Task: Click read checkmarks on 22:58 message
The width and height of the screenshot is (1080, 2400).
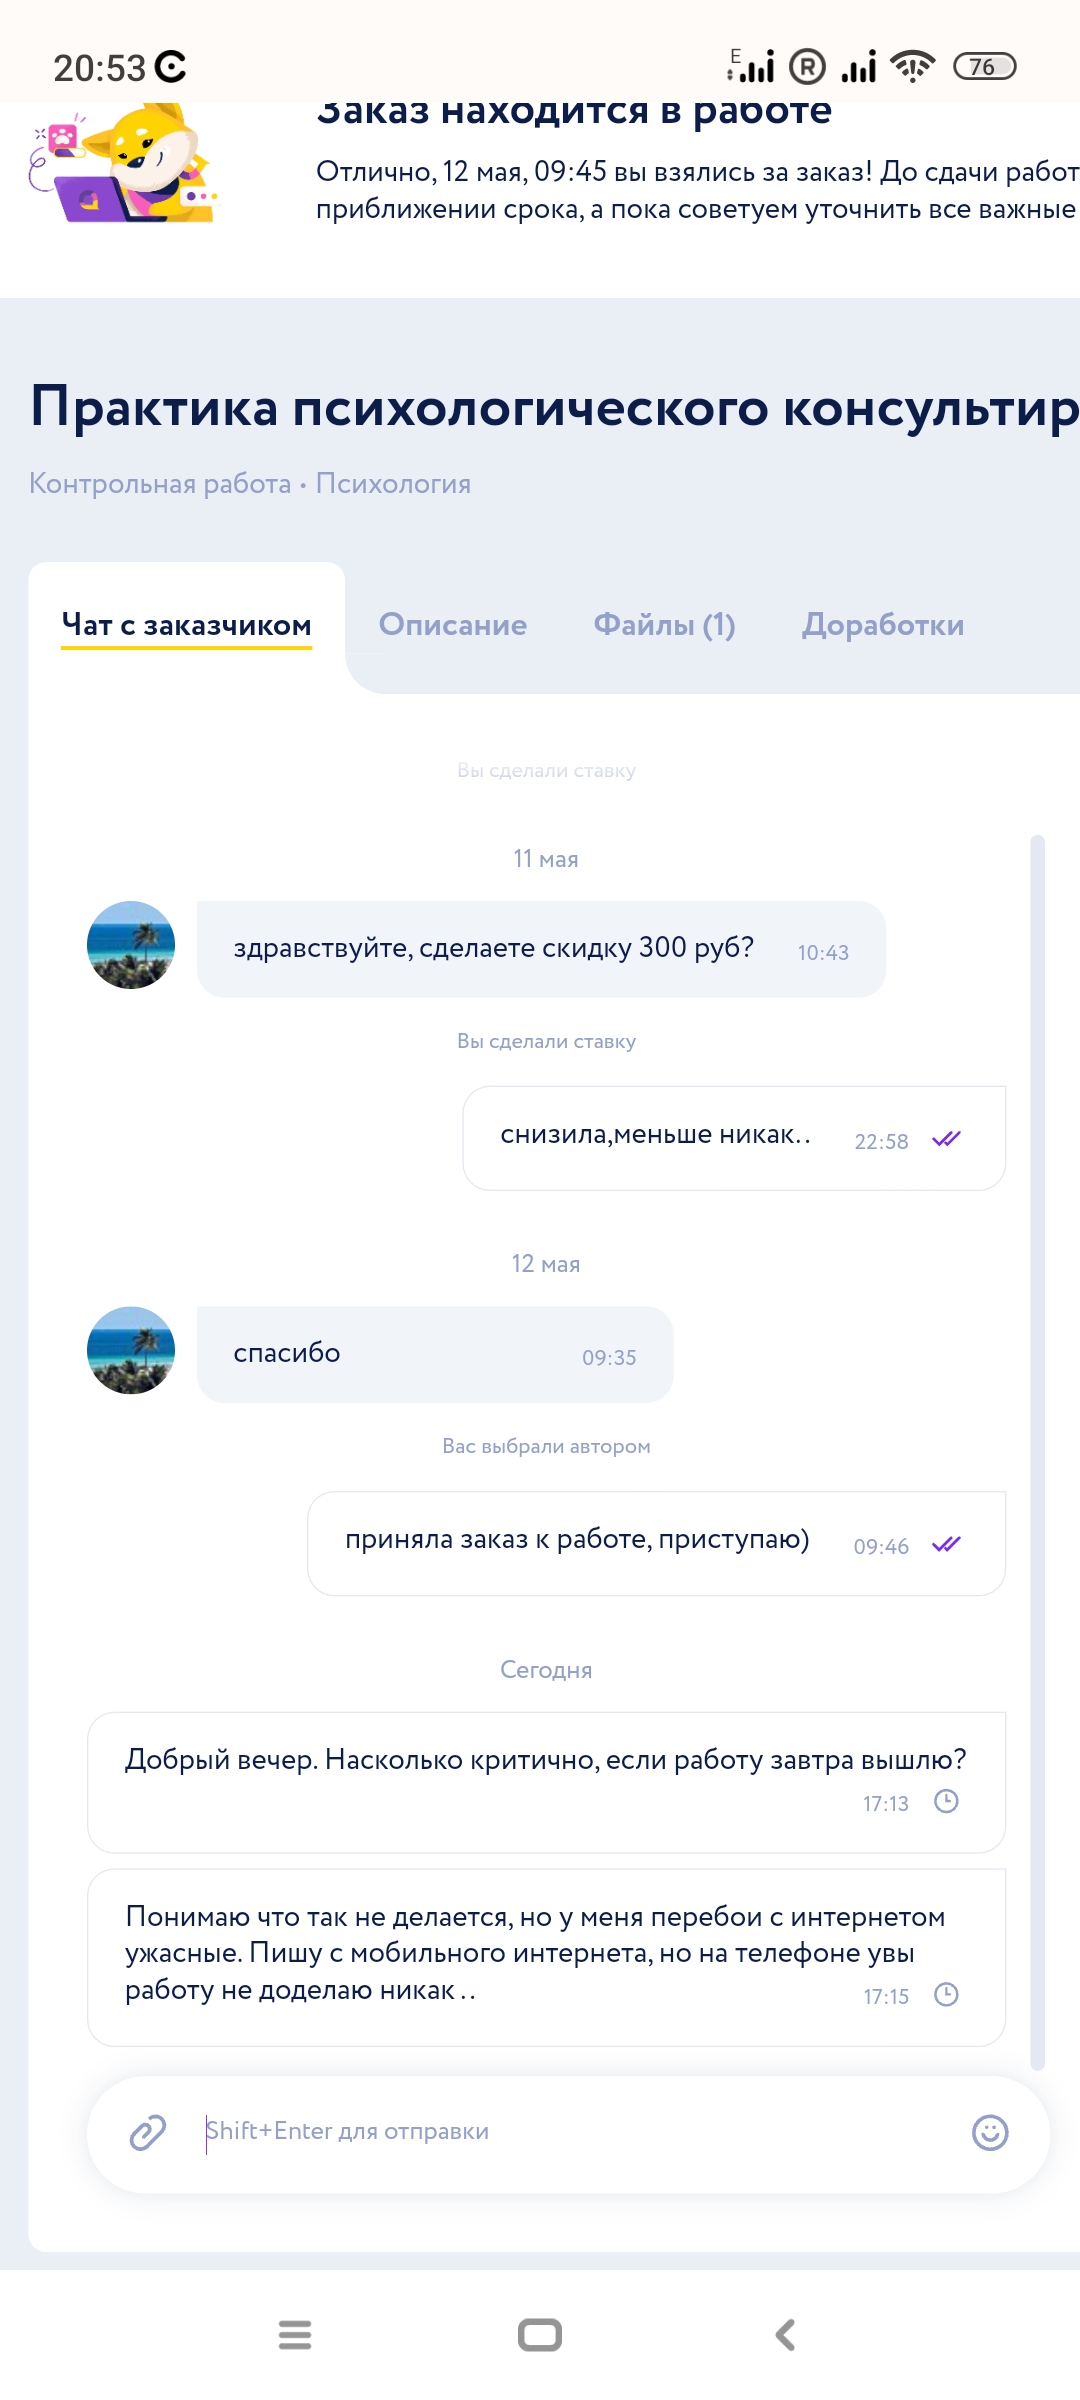Action: (946, 1139)
